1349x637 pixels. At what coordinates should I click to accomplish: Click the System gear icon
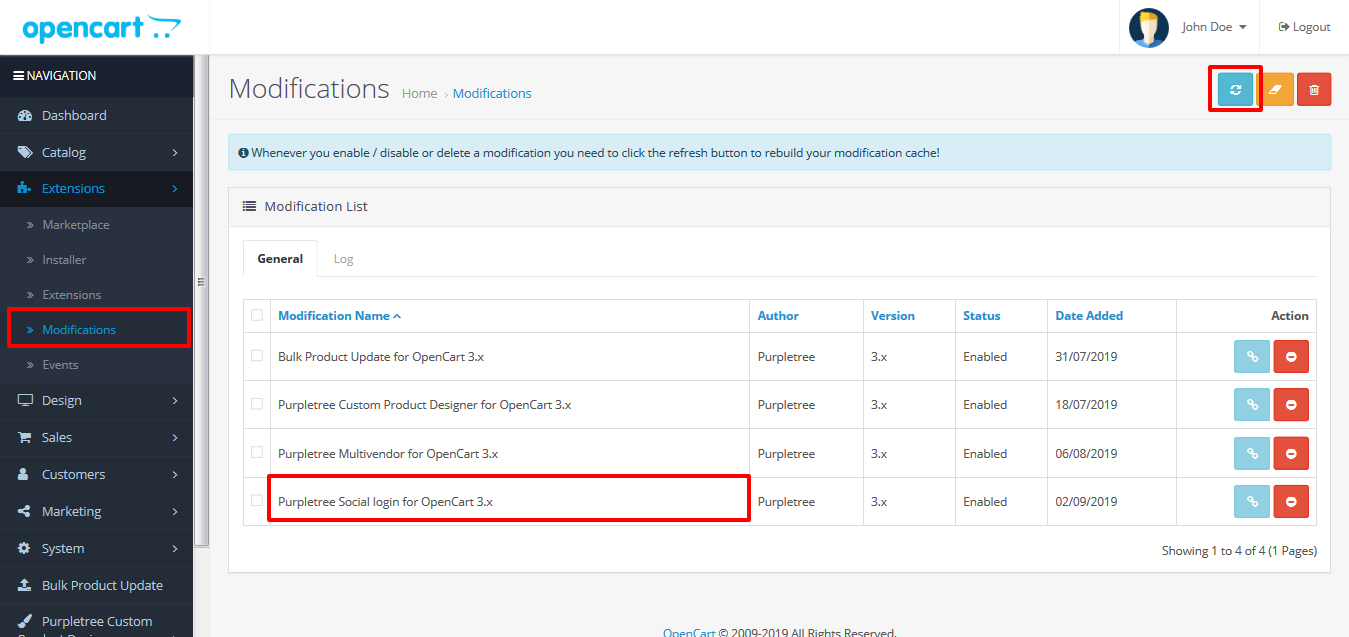click(x=25, y=548)
